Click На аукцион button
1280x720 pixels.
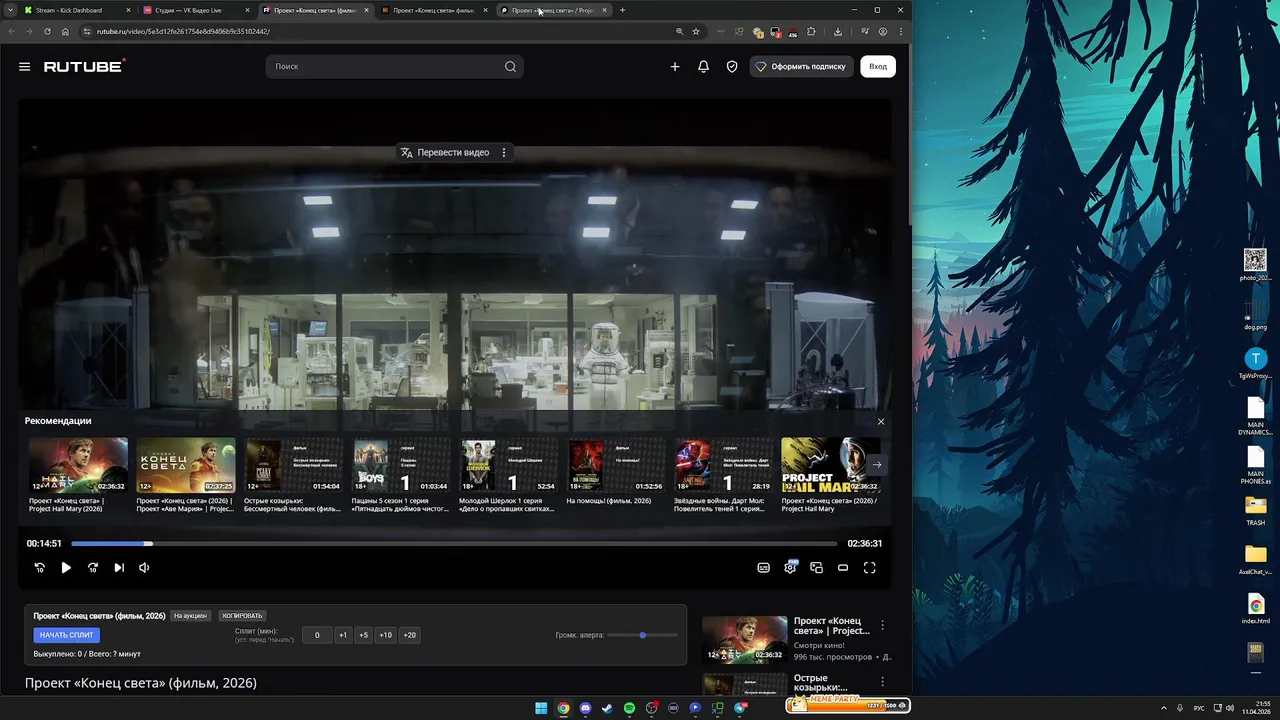[x=190, y=616]
